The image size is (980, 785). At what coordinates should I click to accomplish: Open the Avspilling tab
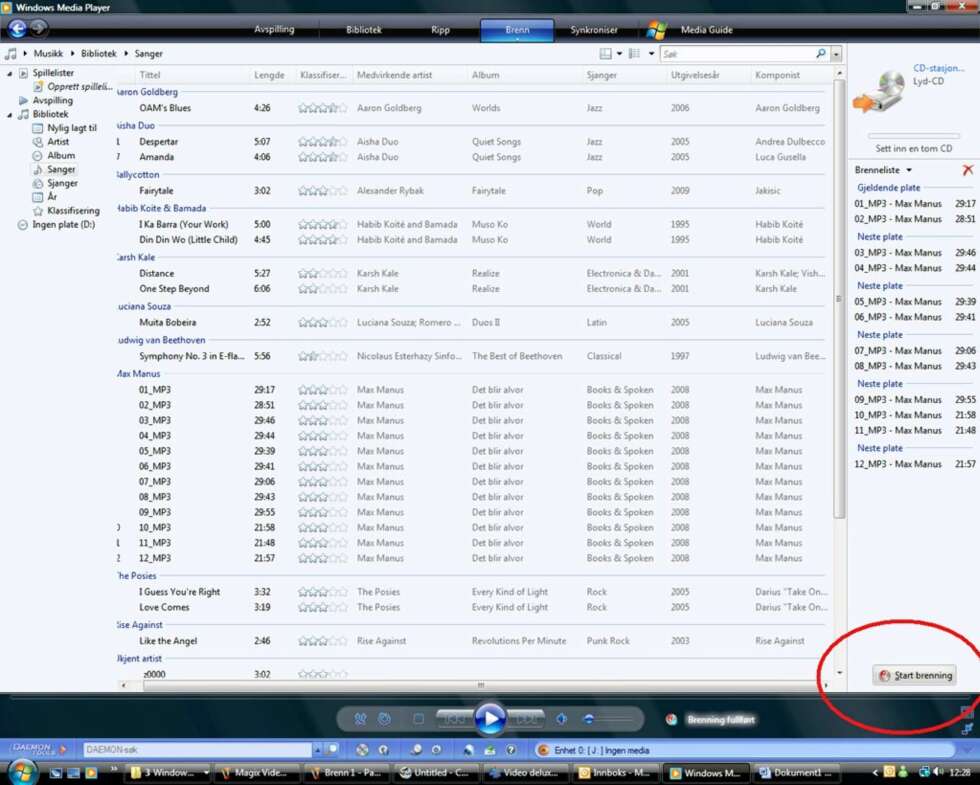[274, 29]
